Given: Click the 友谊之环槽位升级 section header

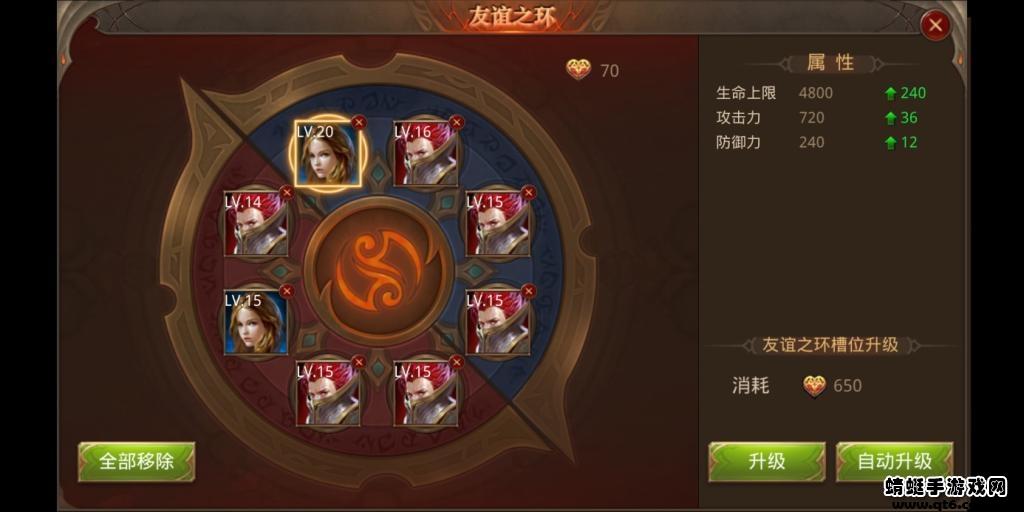Looking at the screenshot, I should (830, 345).
